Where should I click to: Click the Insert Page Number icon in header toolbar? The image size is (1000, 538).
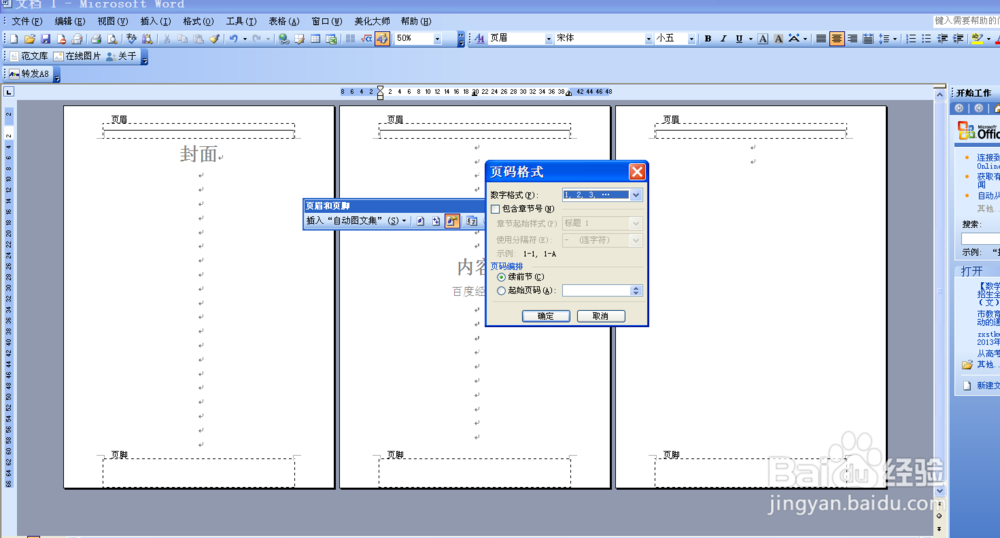click(420, 221)
